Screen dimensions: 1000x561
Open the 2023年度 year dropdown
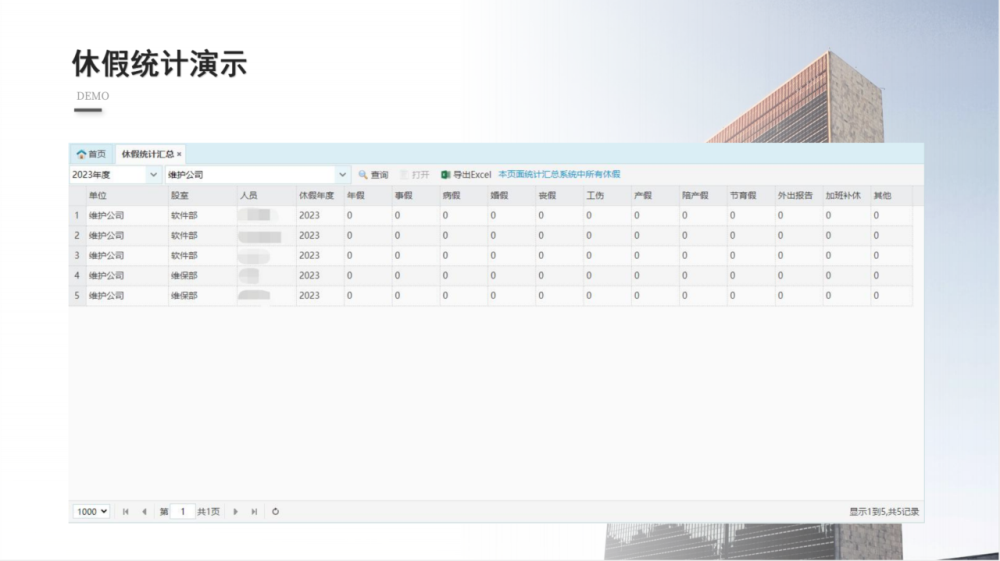pos(154,175)
